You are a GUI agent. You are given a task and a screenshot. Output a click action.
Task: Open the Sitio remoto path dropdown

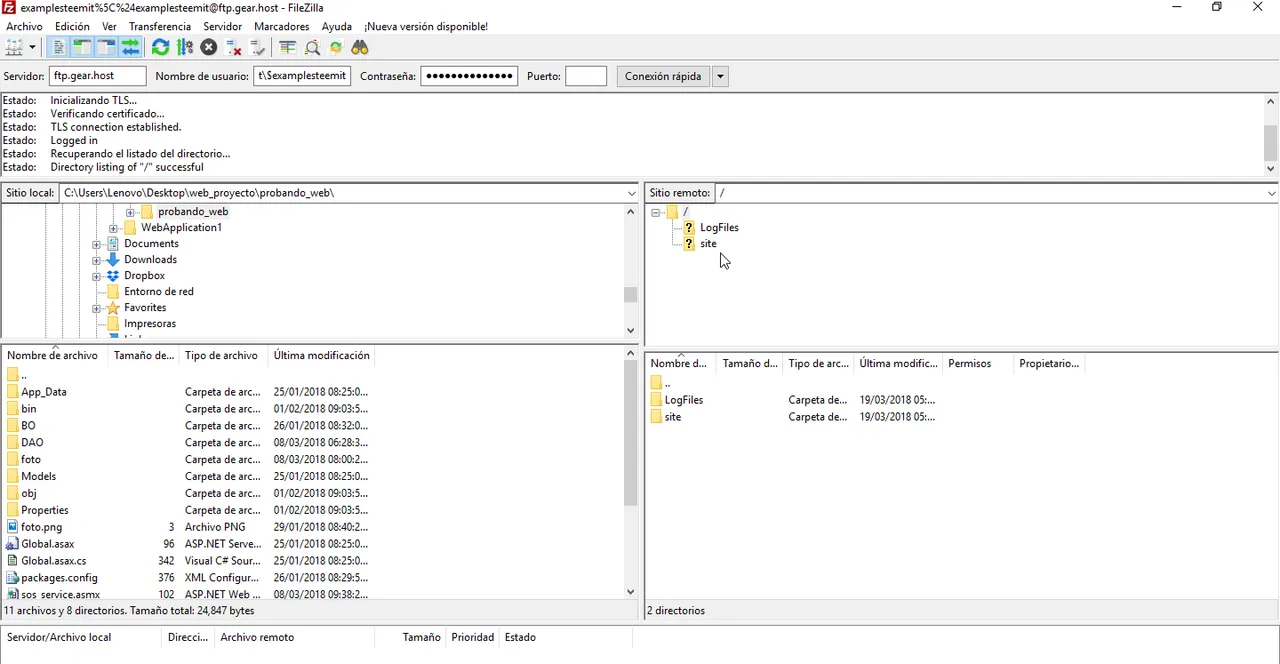click(x=1272, y=193)
